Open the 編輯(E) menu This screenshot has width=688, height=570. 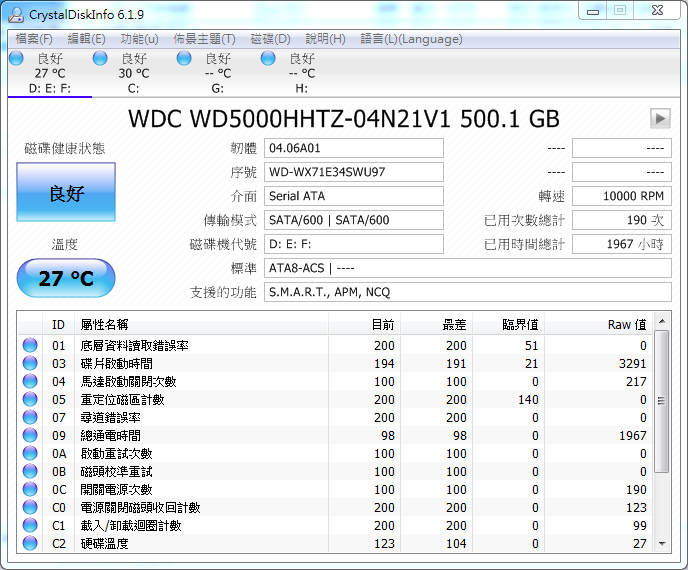86,39
